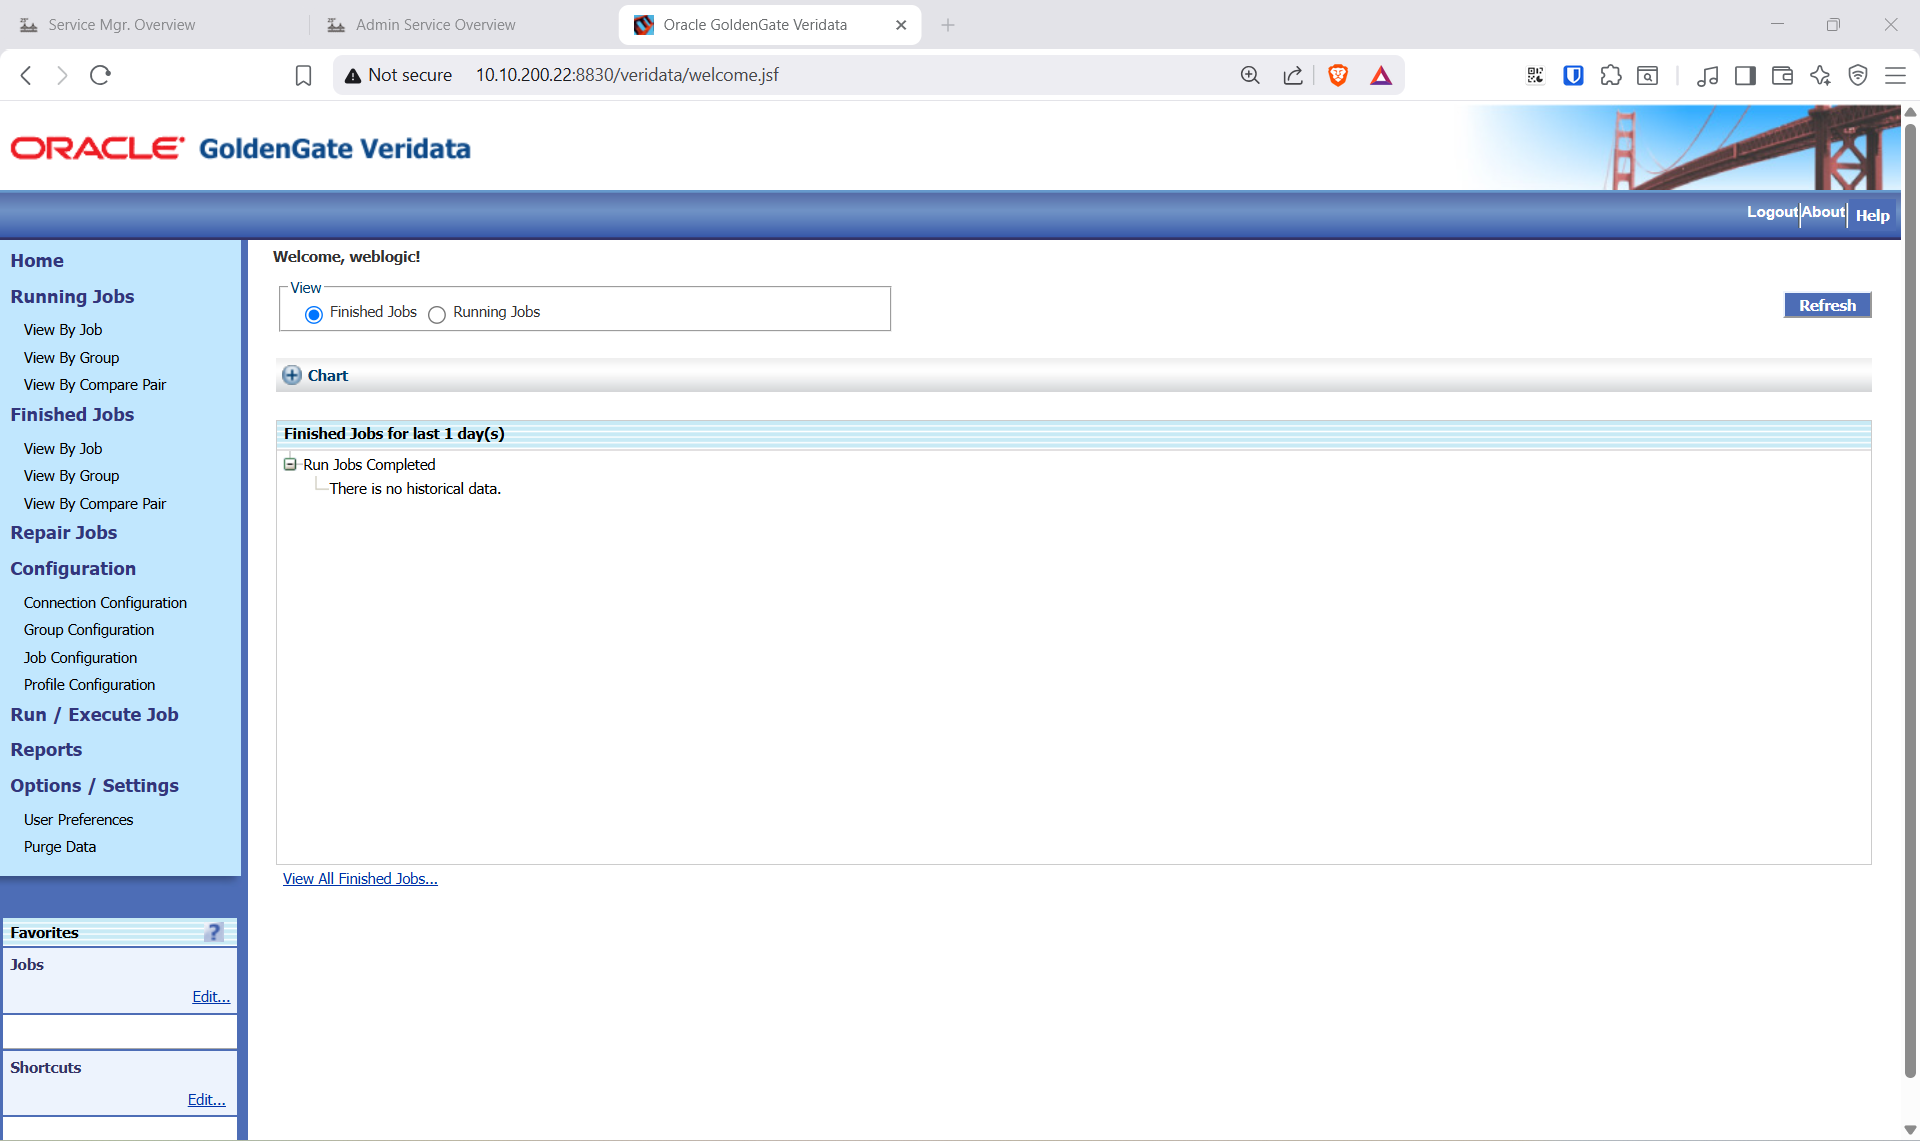Bookmark this page
Image resolution: width=1920 pixels, height=1141 pixels.
(303, 75)
